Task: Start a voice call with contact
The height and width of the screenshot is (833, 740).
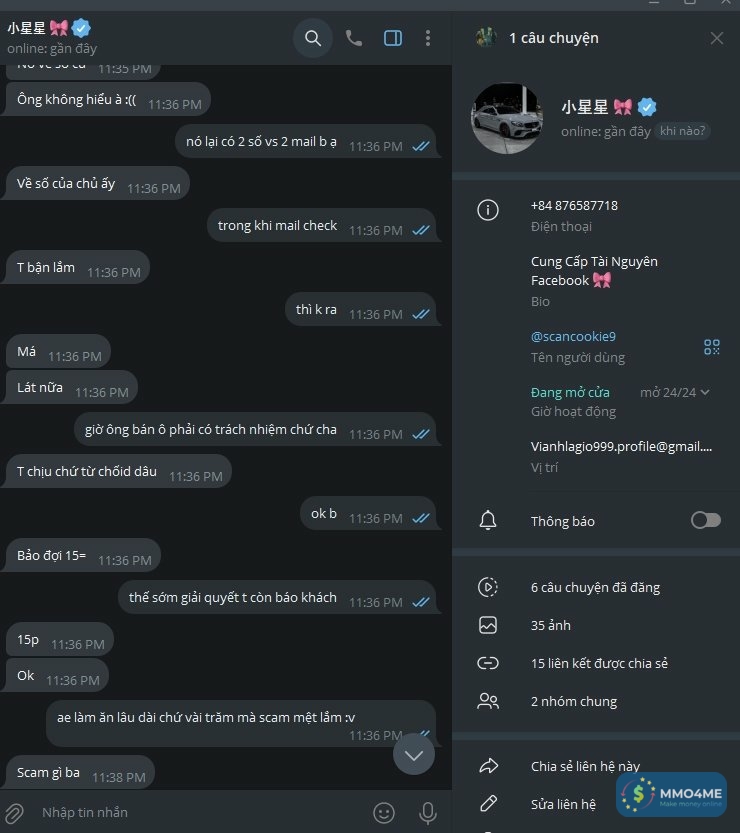Action: point(354,38)
